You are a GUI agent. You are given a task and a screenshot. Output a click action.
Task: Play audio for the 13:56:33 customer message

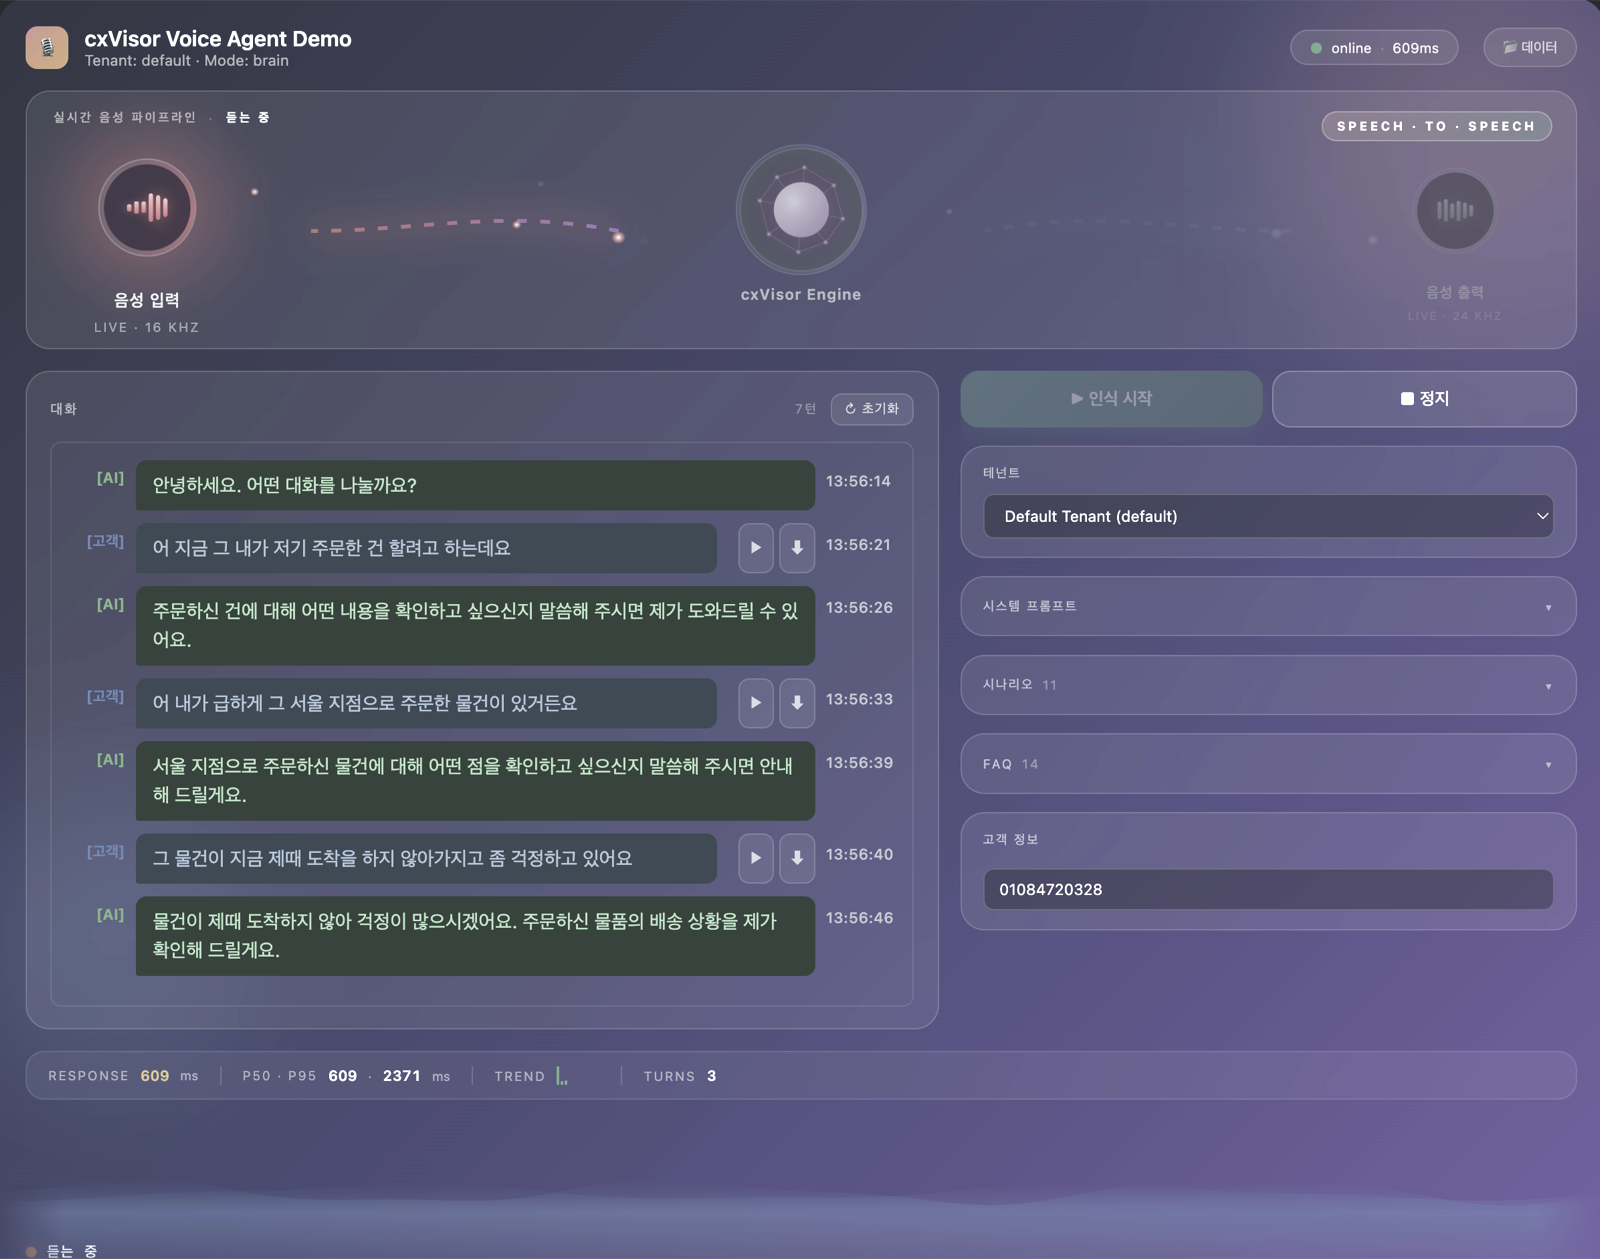pos(756,703)
